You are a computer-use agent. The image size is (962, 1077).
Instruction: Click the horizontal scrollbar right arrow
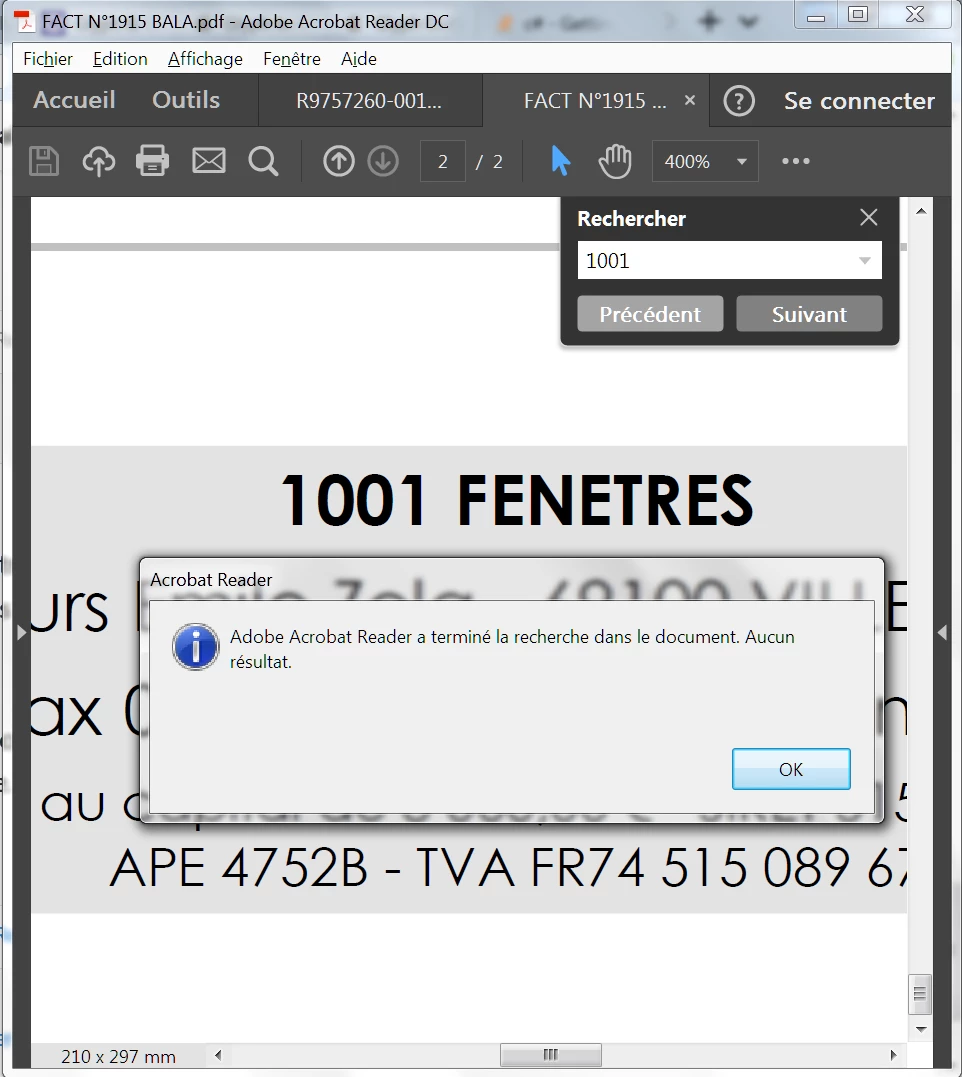(x=893, y=1054)
